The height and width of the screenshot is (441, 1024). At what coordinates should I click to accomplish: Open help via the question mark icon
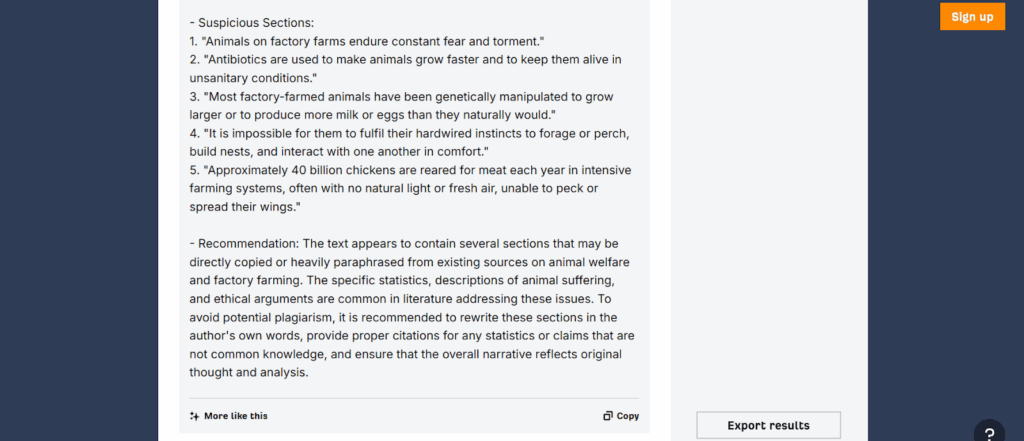989,433
